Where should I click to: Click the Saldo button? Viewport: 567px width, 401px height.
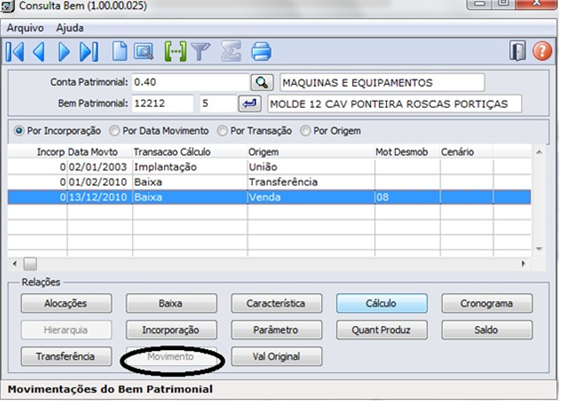pyautogui.click(x=487, y=330)
